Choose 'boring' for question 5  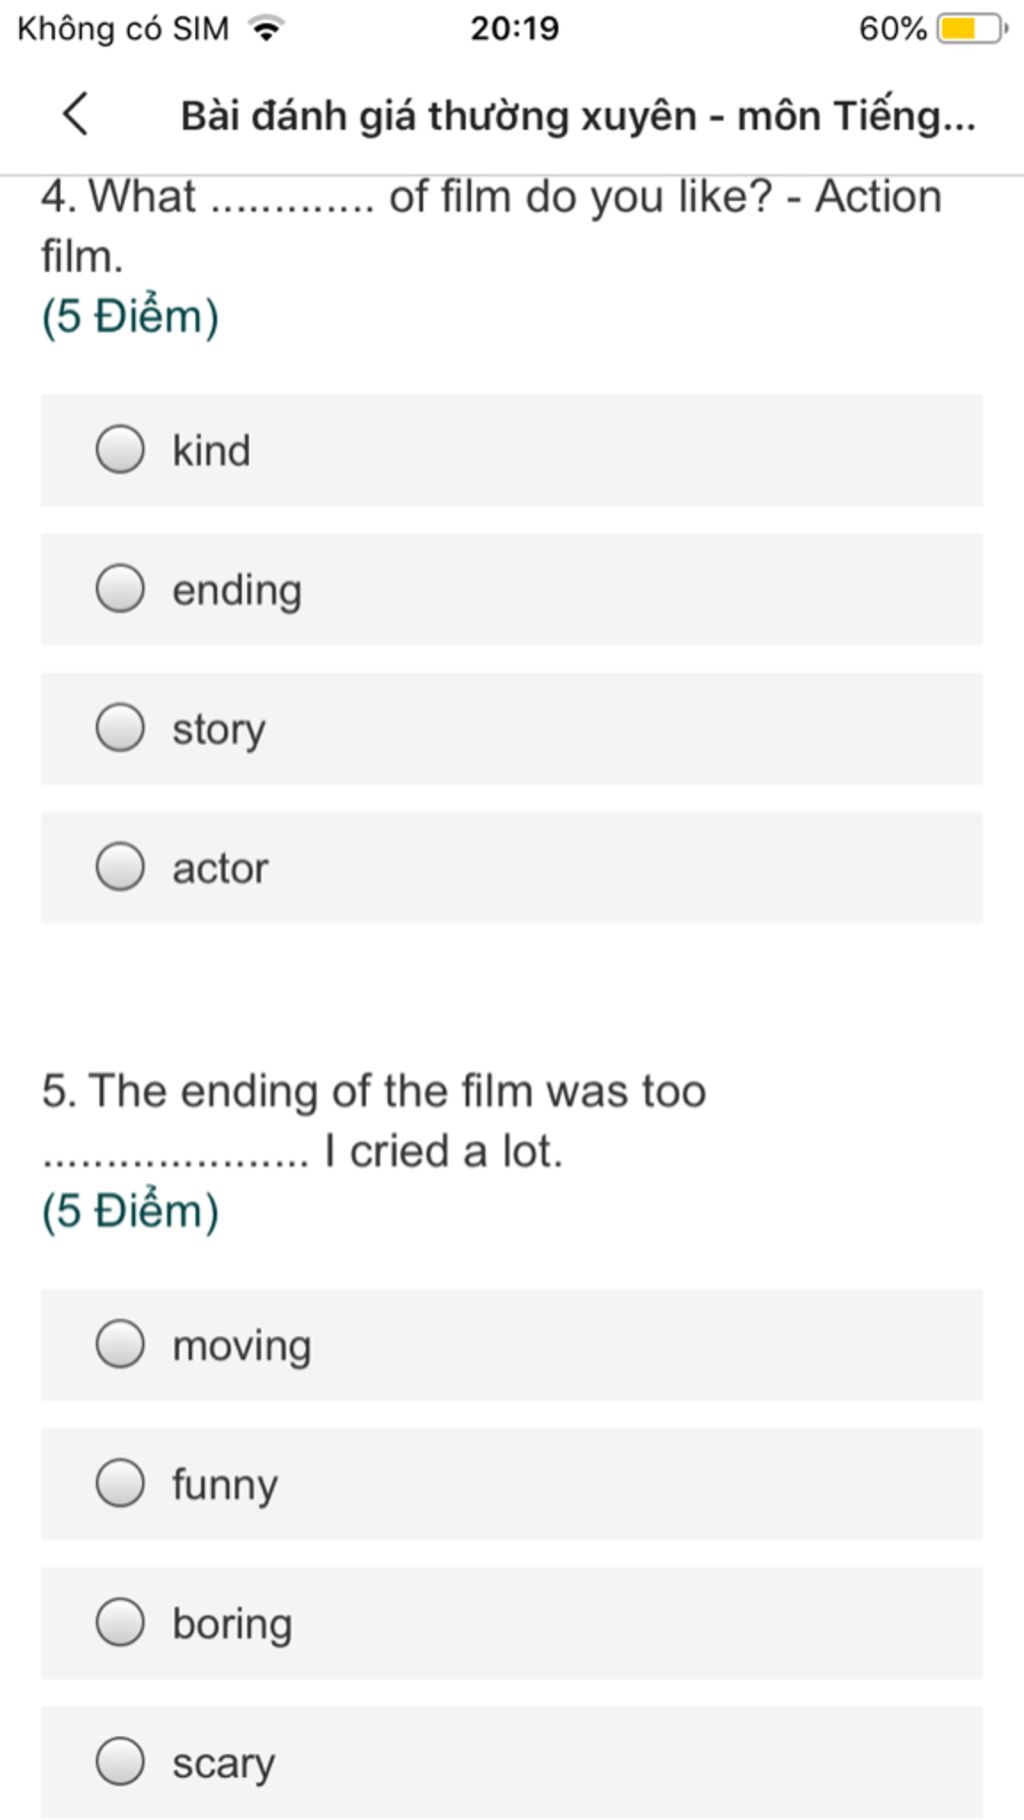121,1621
